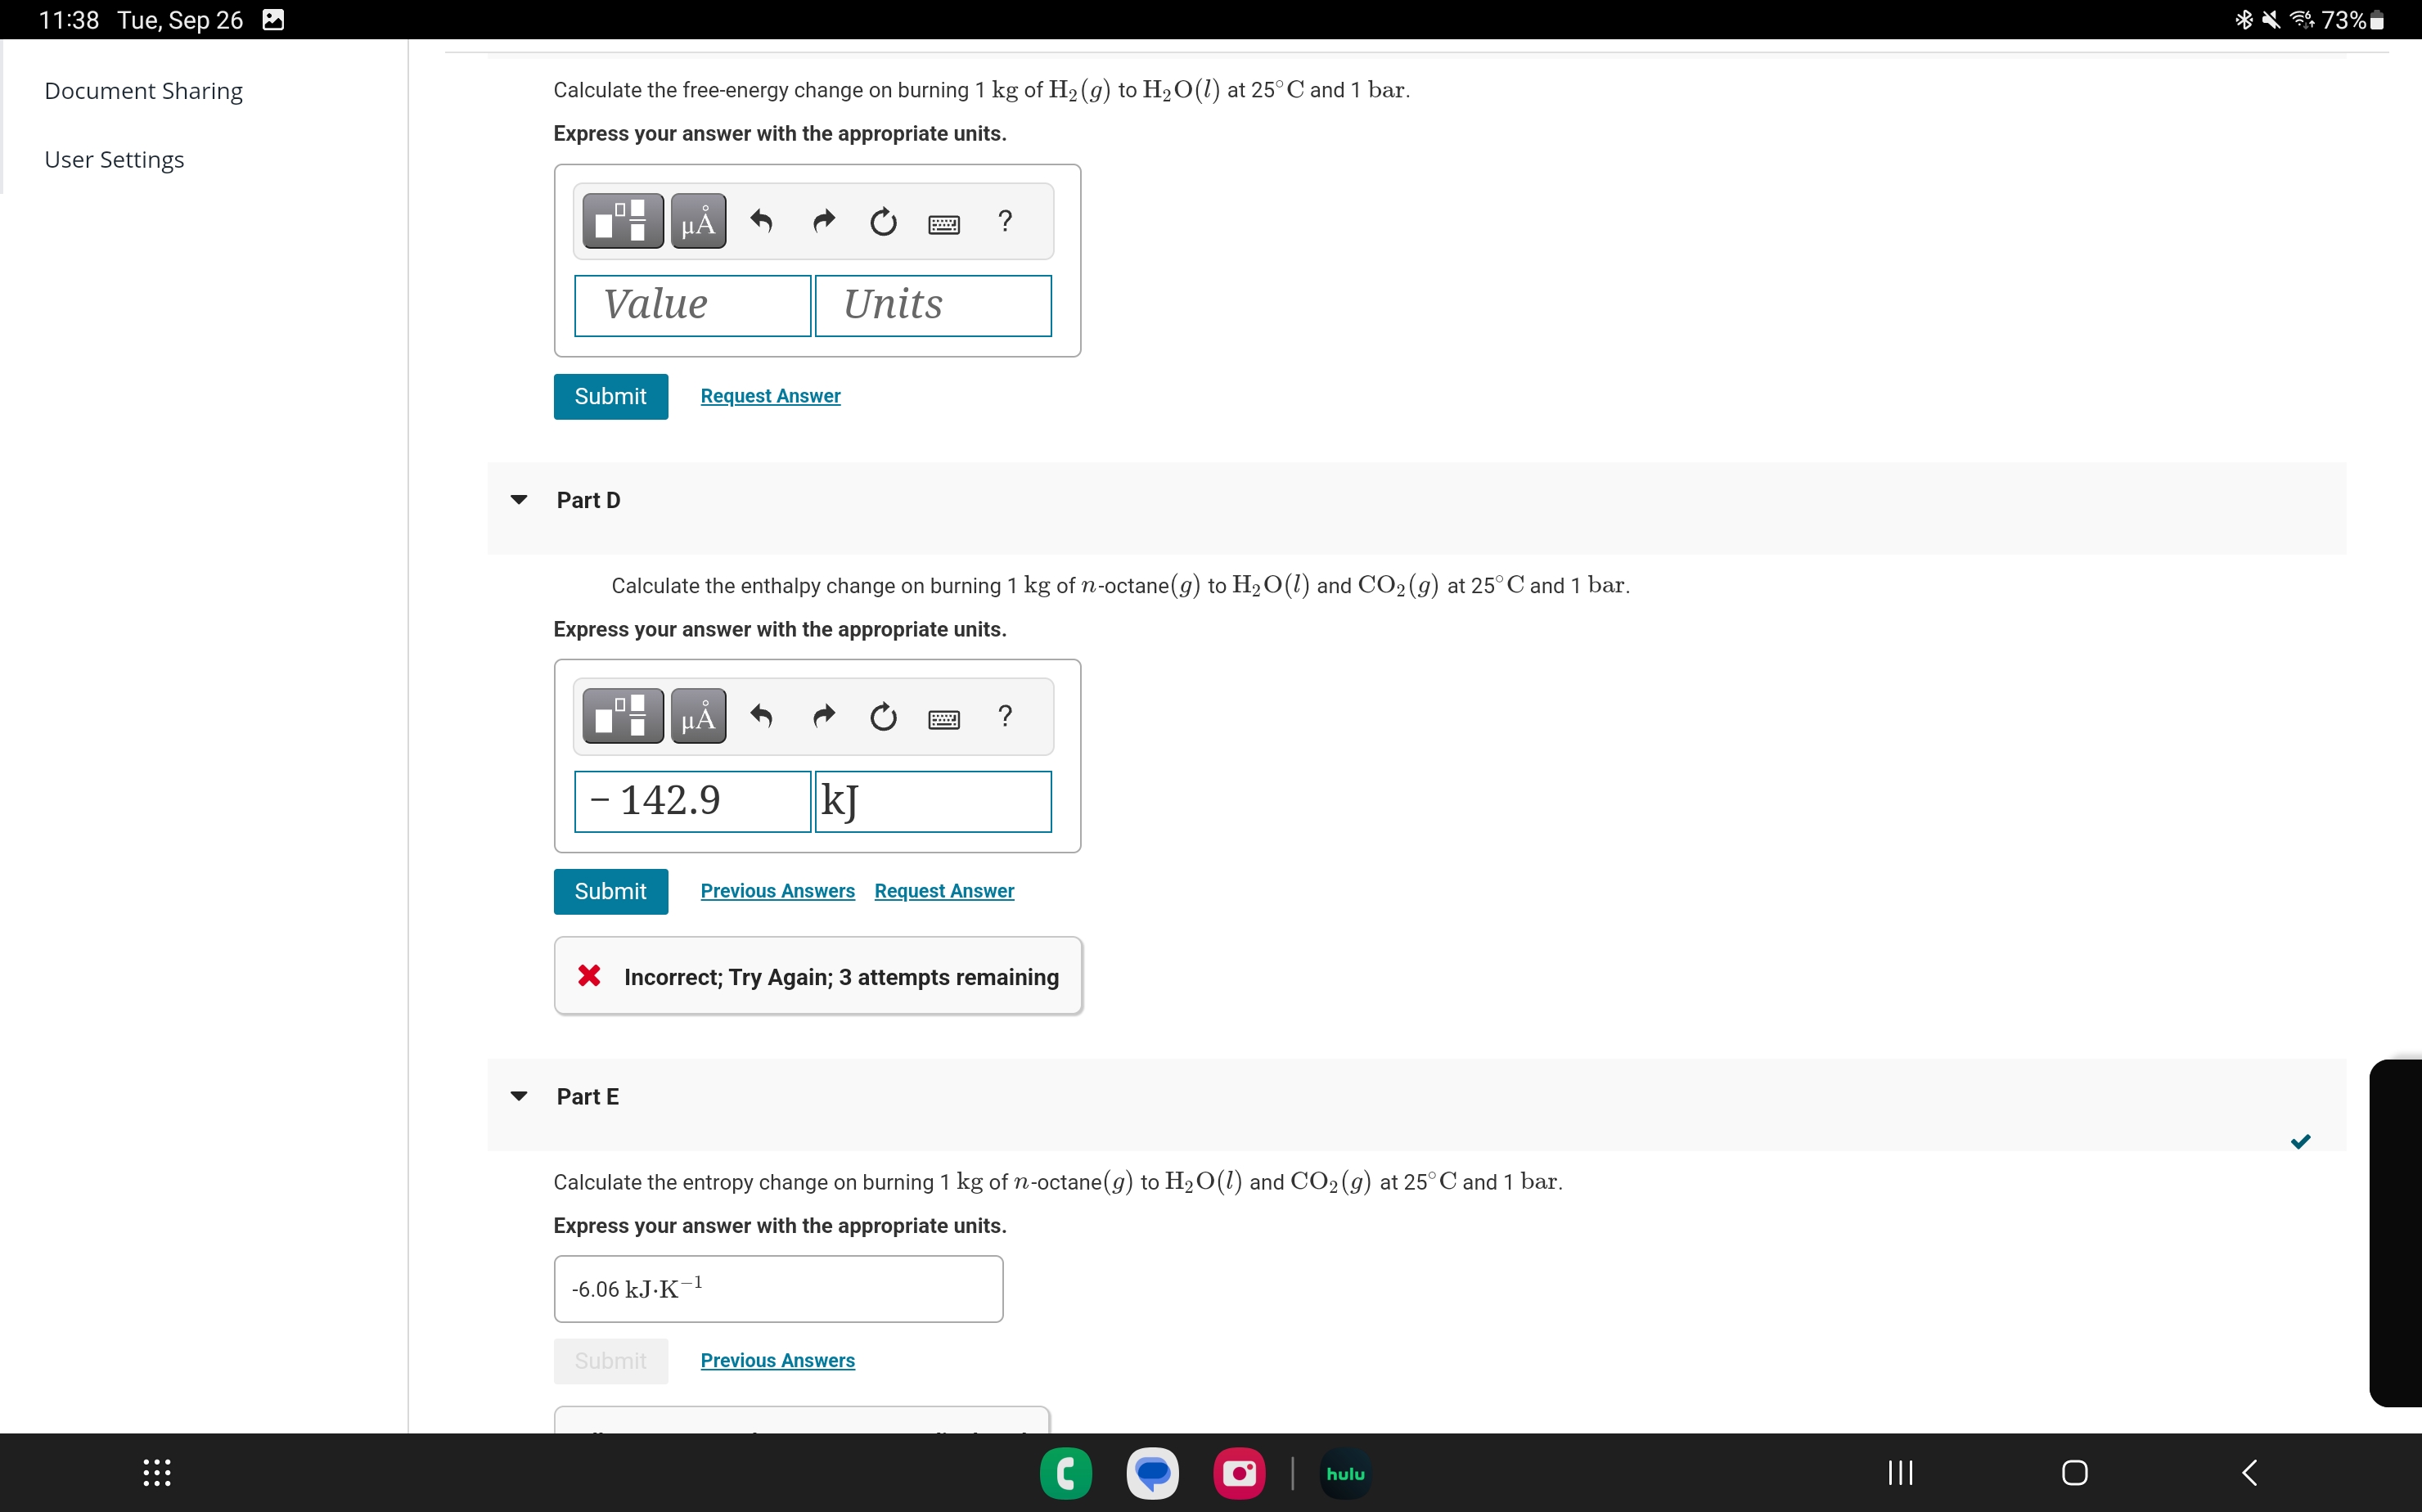Collapse the Part E section
The width and height of the screenshot is (2422, 1512).
point(519,1096)
